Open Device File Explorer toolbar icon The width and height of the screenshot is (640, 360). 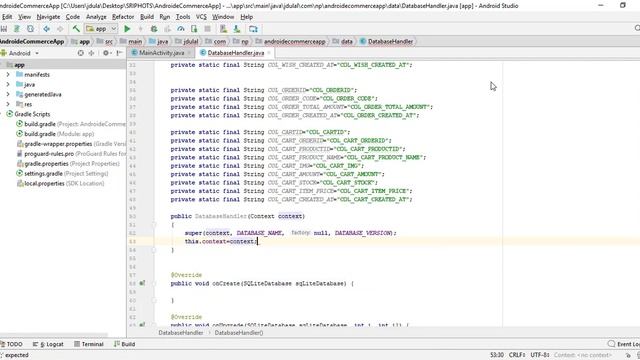coord(253,29)
